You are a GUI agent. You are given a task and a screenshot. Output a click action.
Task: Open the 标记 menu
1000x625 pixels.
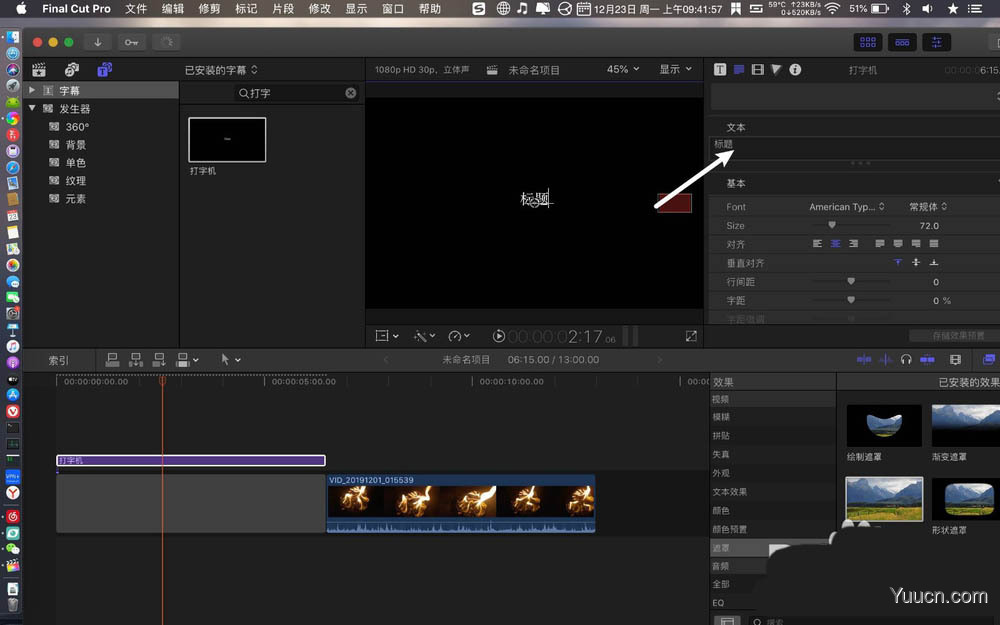246,8
